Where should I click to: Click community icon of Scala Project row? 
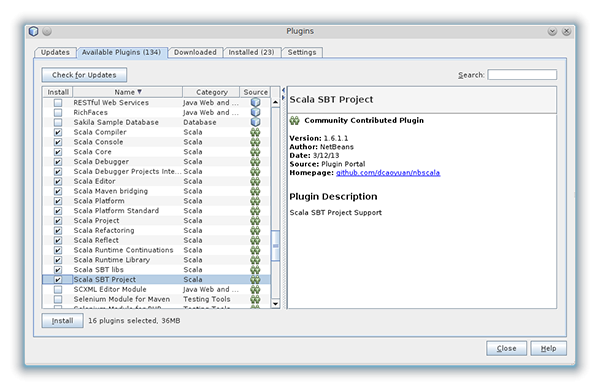click(255, 220)
